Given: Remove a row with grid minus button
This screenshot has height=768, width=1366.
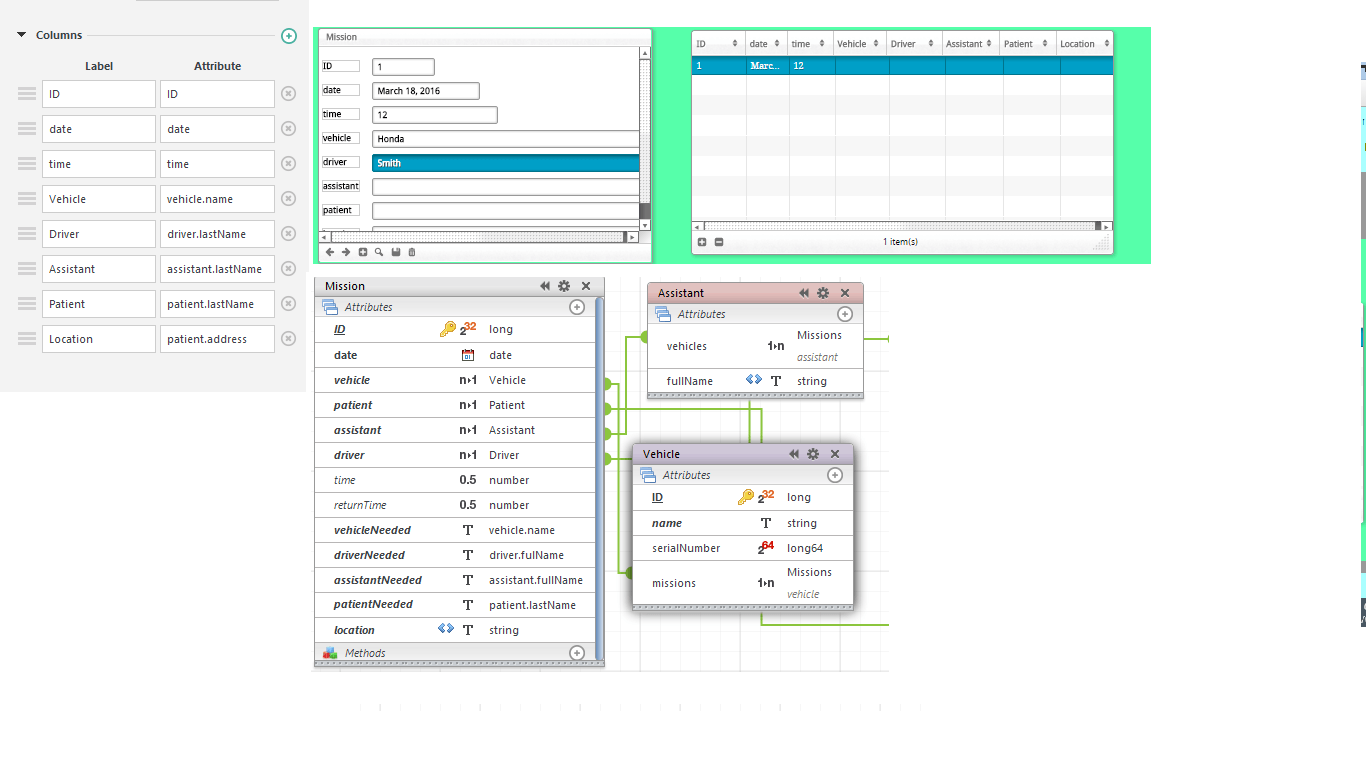Looking at the screenshot, I should [719, 242].
